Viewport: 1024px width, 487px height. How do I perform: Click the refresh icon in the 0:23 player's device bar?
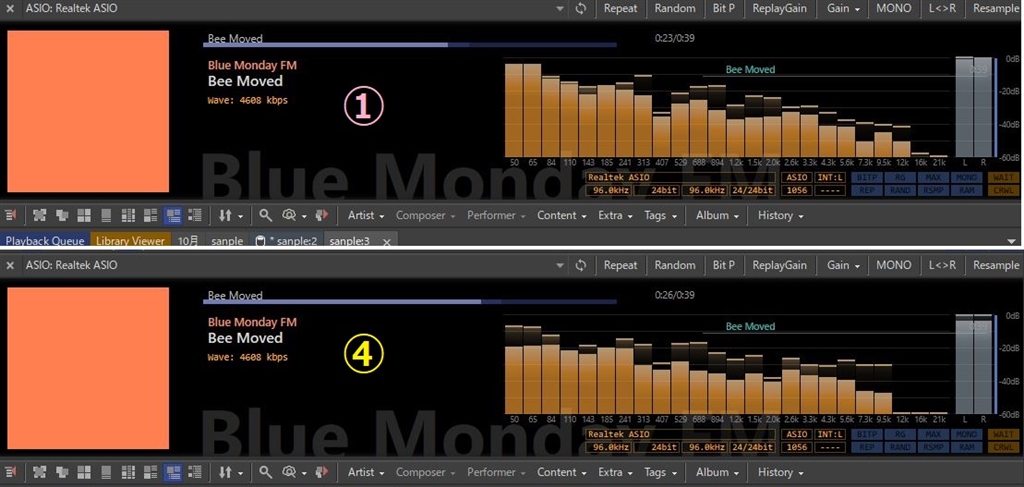(581, 8)
